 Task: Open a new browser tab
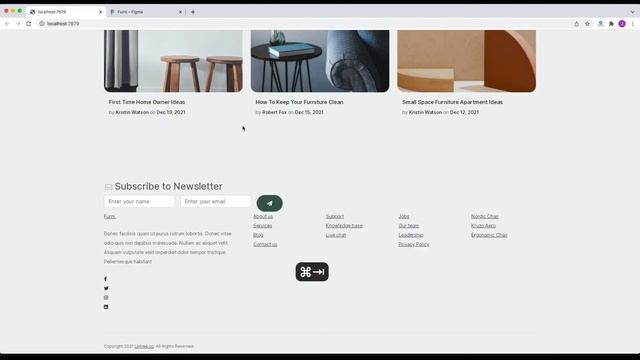(193, 12)
